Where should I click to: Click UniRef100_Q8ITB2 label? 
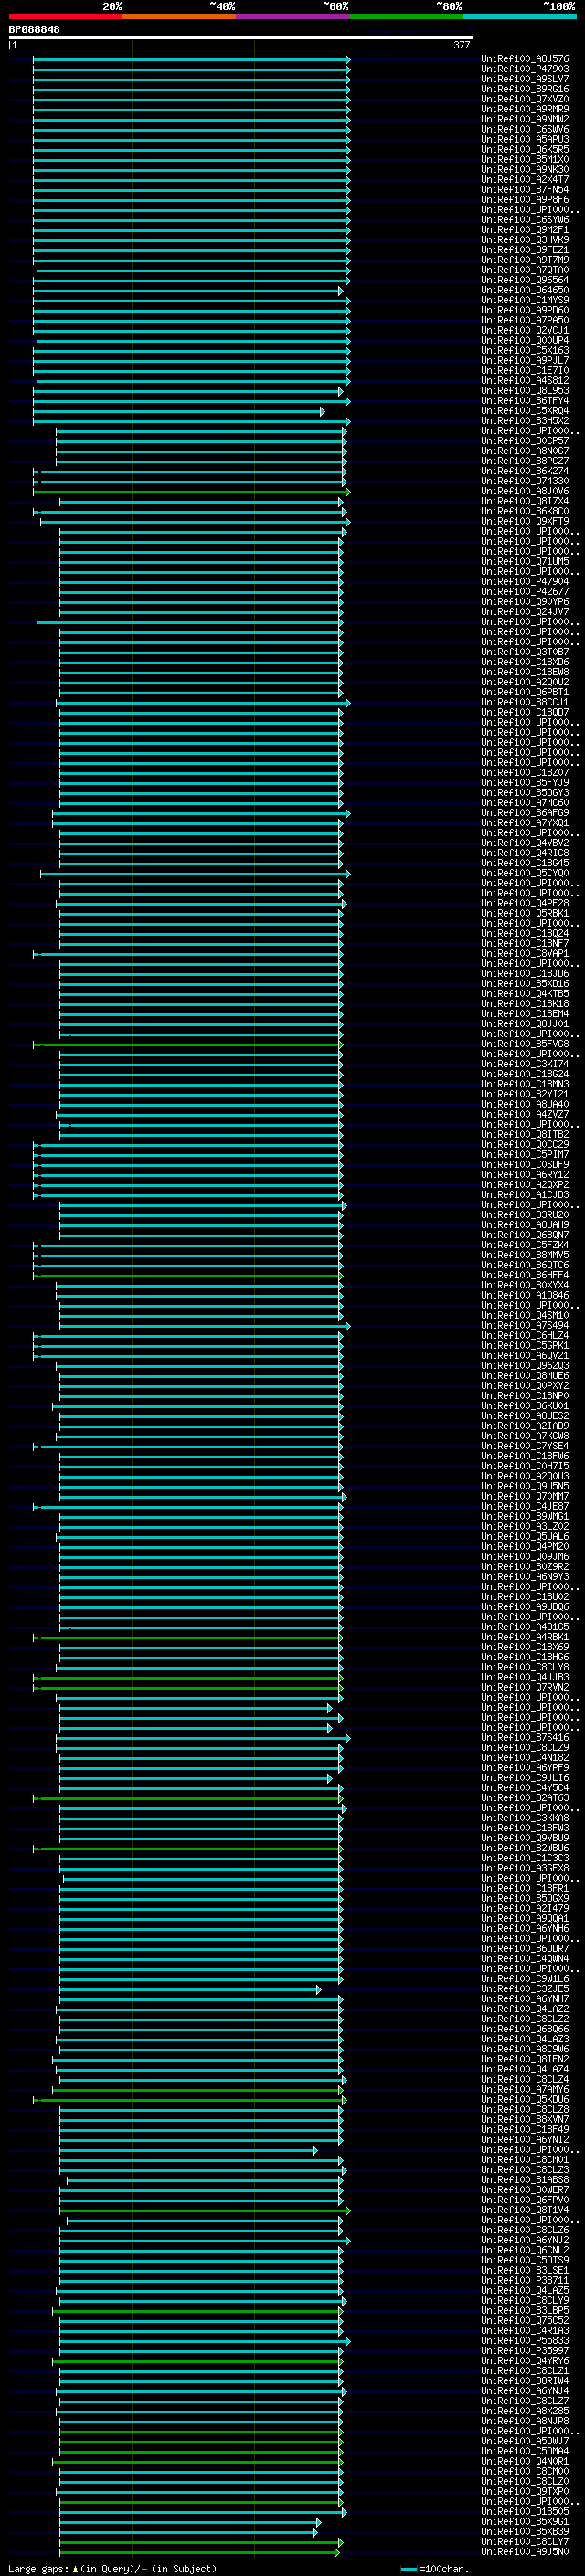(x=525, y=1134)
